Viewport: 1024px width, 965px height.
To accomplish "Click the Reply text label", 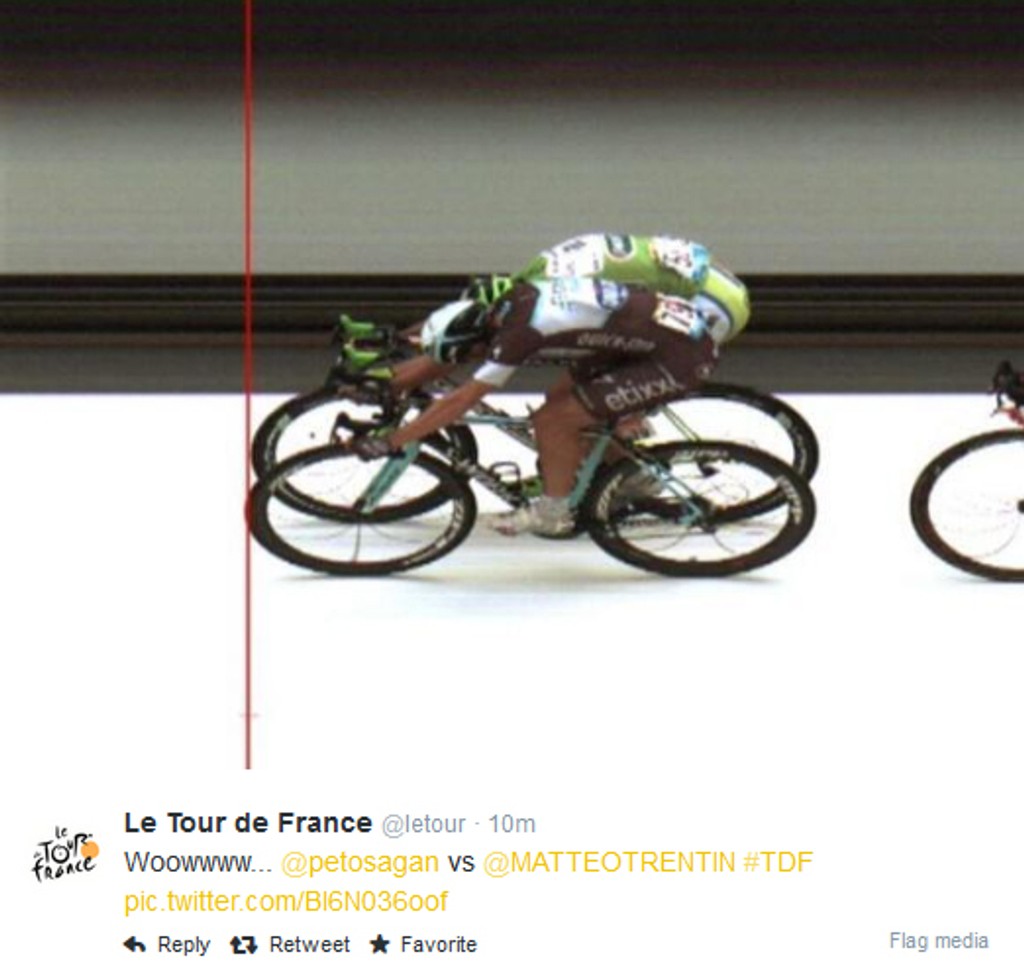I will click(184, 945).
